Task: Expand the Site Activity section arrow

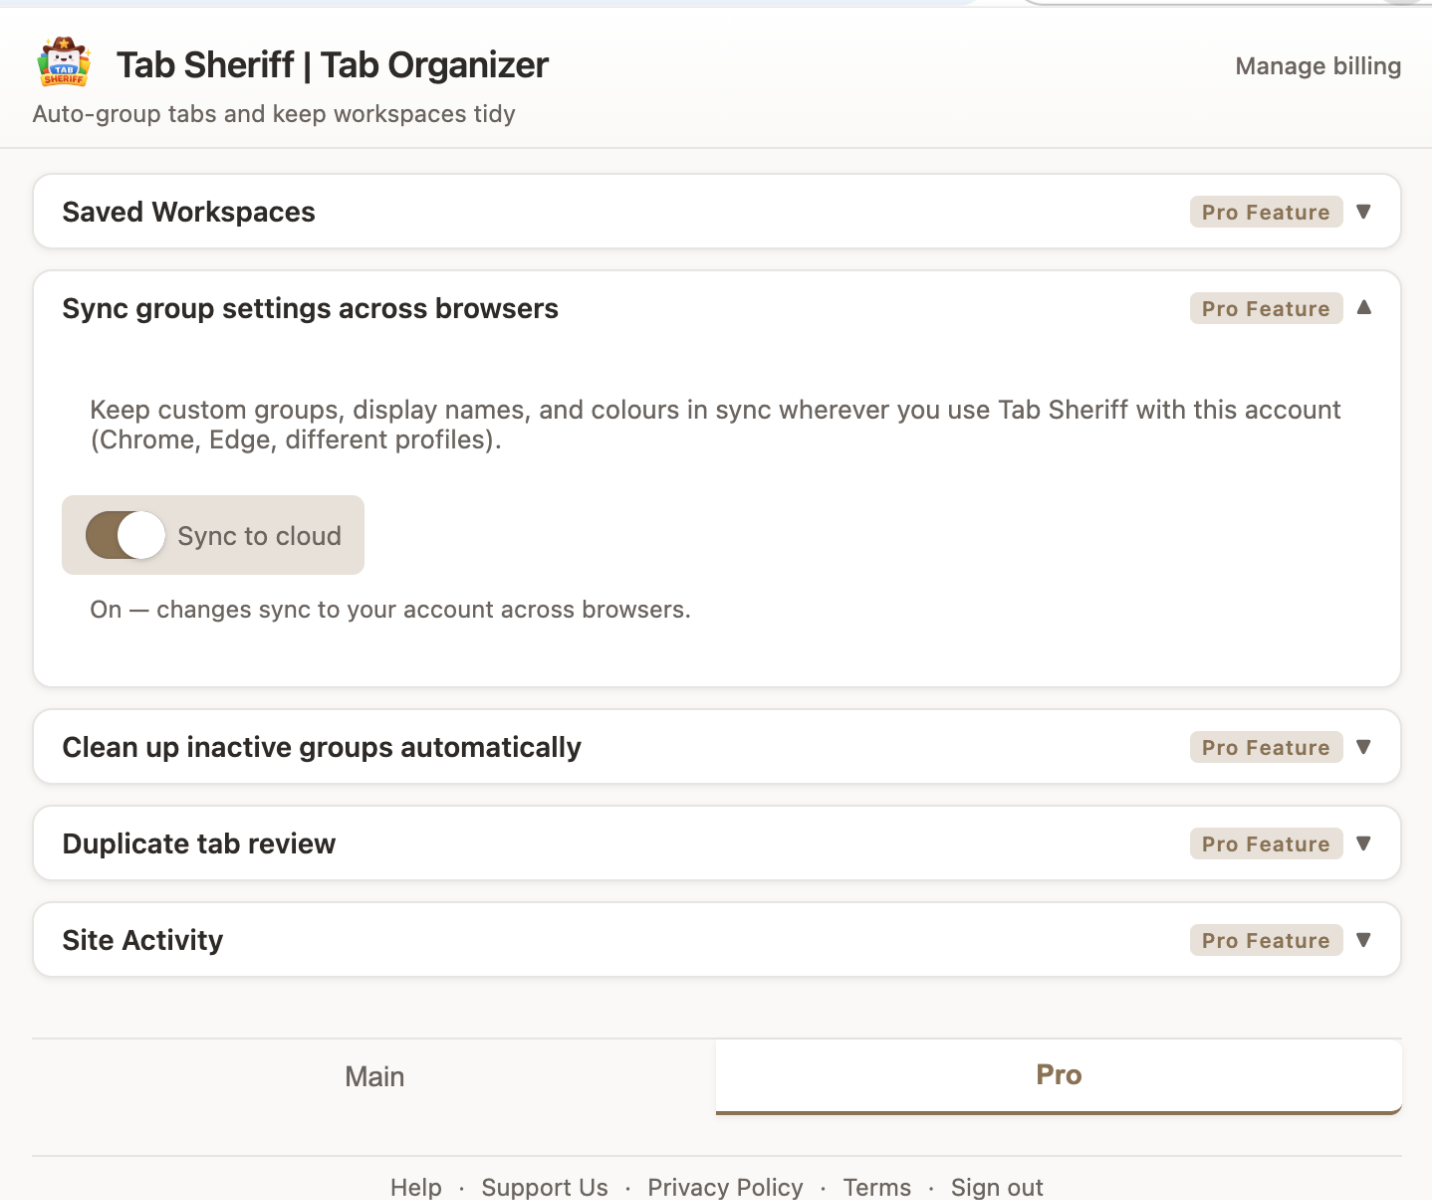Action: coord(1363,940)
